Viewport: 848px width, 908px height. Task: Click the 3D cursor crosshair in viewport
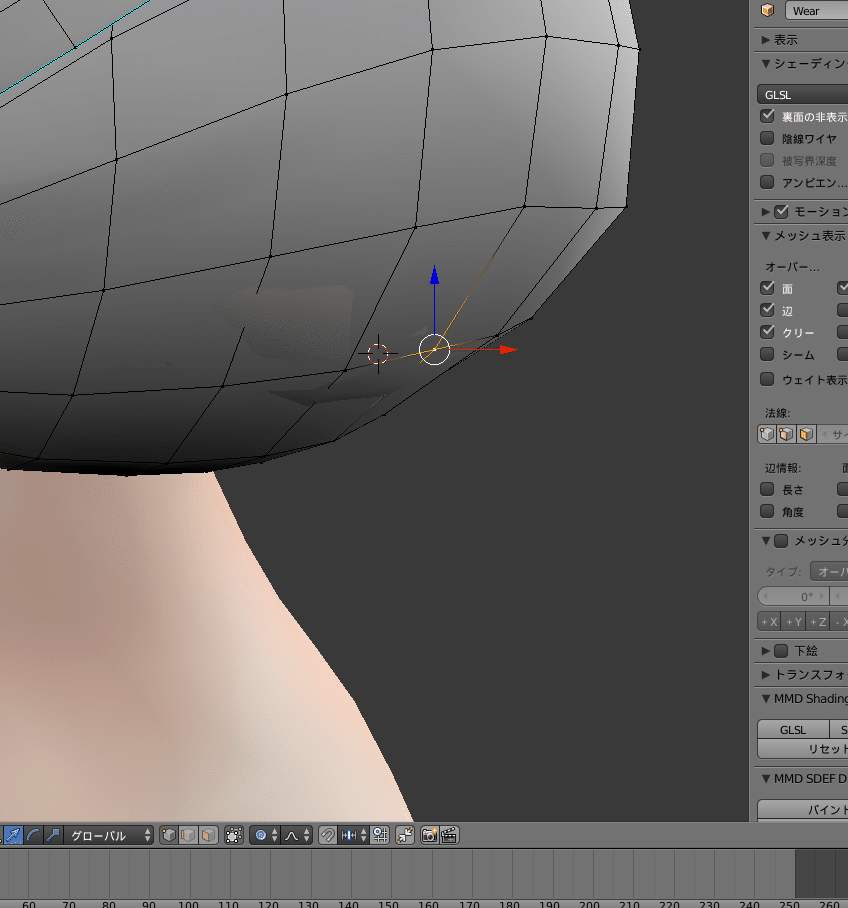click(378, 353)
